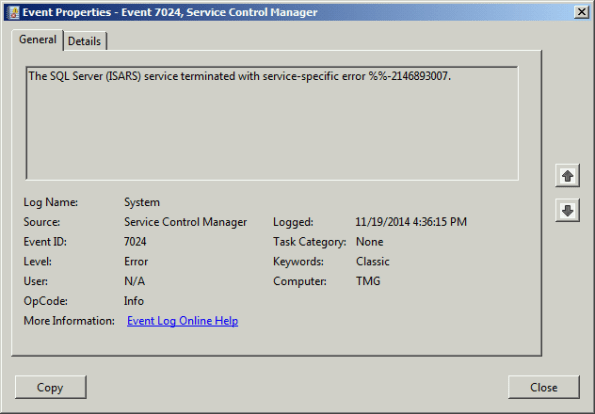Click the Level label
The height and width of the screenshot is (414, 595).
38,261
